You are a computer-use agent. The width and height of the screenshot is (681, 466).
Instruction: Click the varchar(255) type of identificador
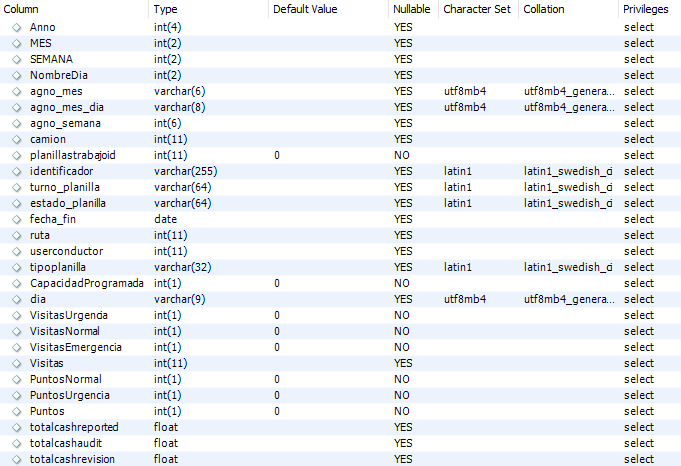click(185, 172)
